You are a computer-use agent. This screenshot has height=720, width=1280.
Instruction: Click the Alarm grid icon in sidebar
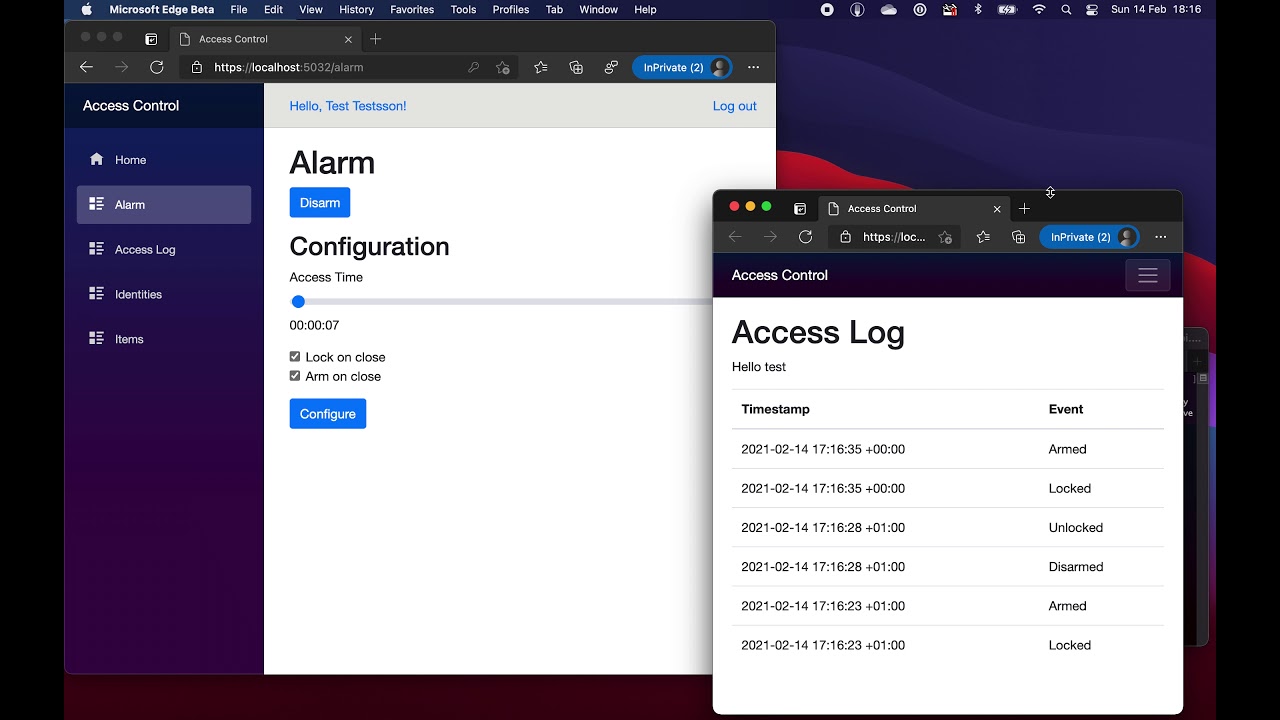pyautogui.click(x=96, y=204)
